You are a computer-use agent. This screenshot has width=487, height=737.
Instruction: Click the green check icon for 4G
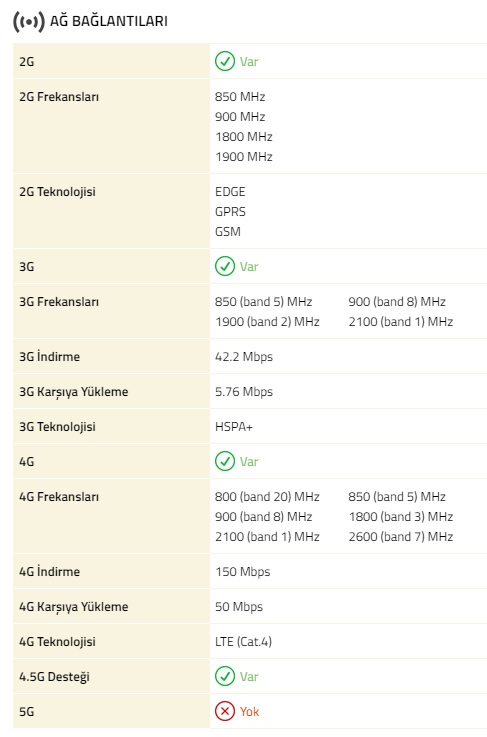[225, 461]
